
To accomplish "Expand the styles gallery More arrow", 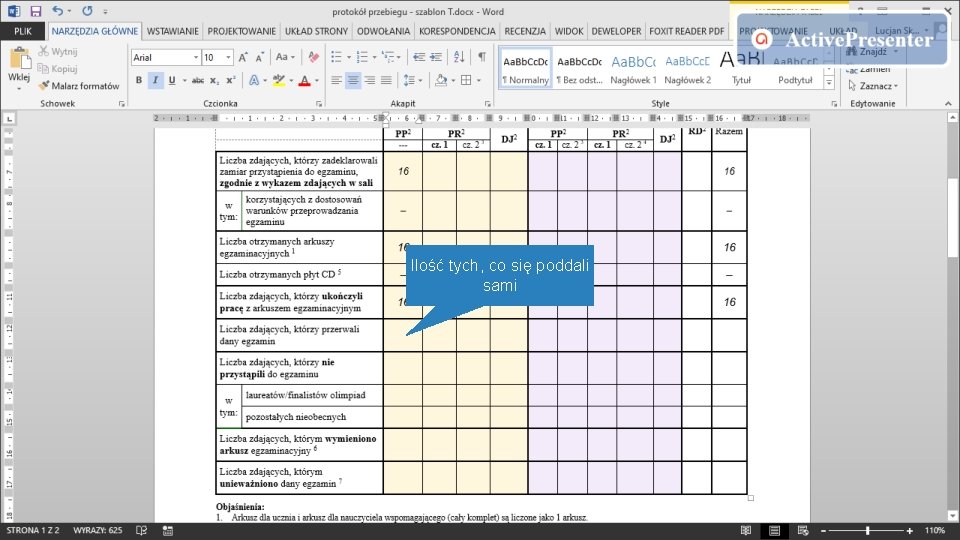I will (829, 82).
